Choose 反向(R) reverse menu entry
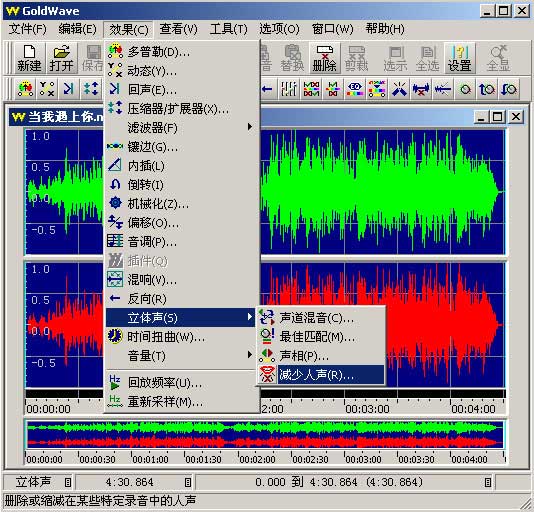Viewport: 534px width, 512px height. coord(180,299)
